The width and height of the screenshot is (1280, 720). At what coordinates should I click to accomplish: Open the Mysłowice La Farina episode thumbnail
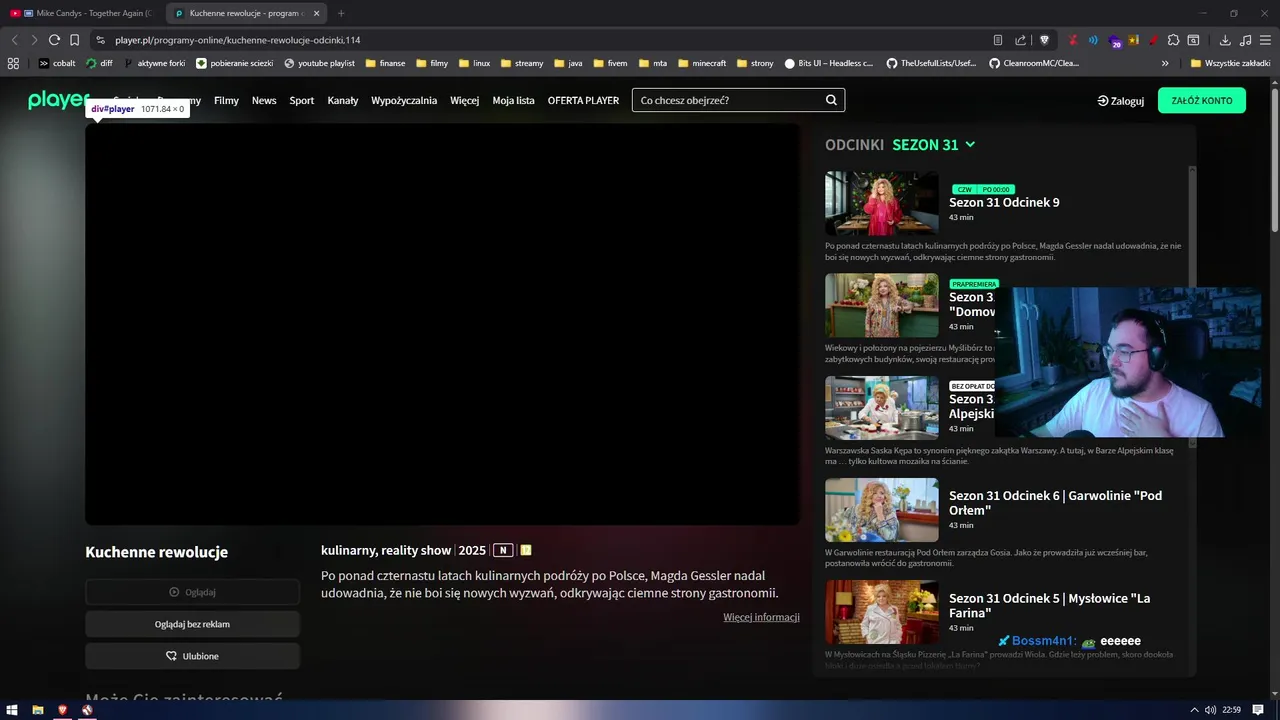(x=881, y=612)
